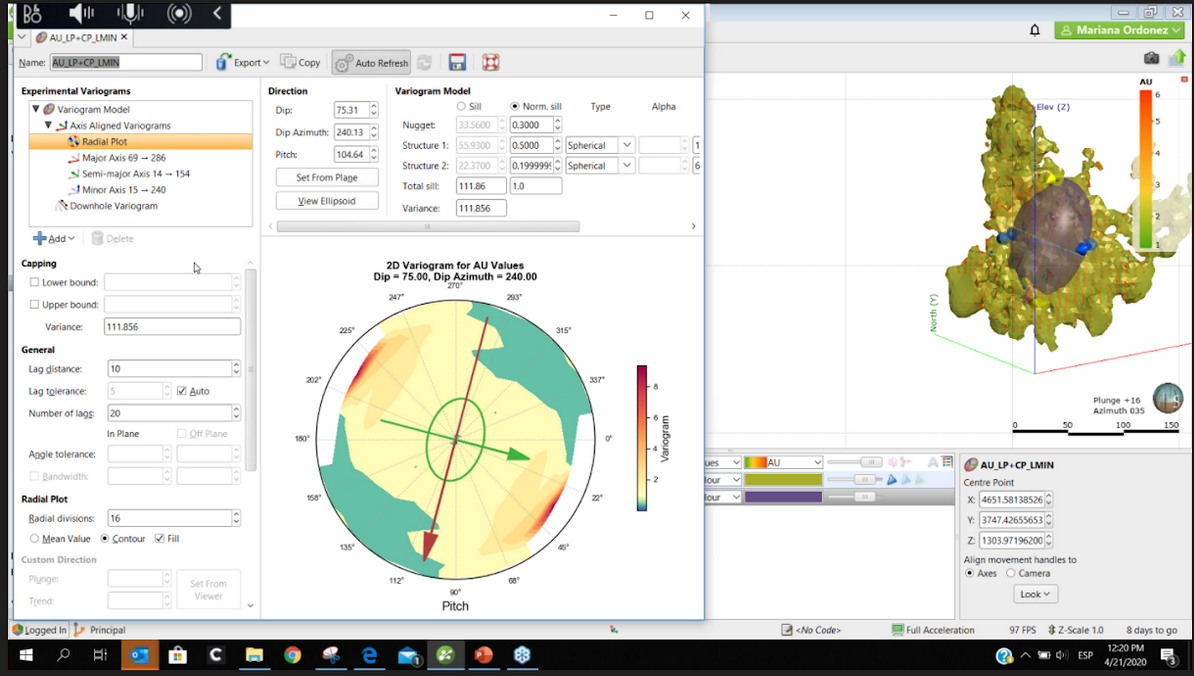Screen dimensions: 1194x676
Task: Click the Save disk icon in toolbar
Action: click(457, 62)
